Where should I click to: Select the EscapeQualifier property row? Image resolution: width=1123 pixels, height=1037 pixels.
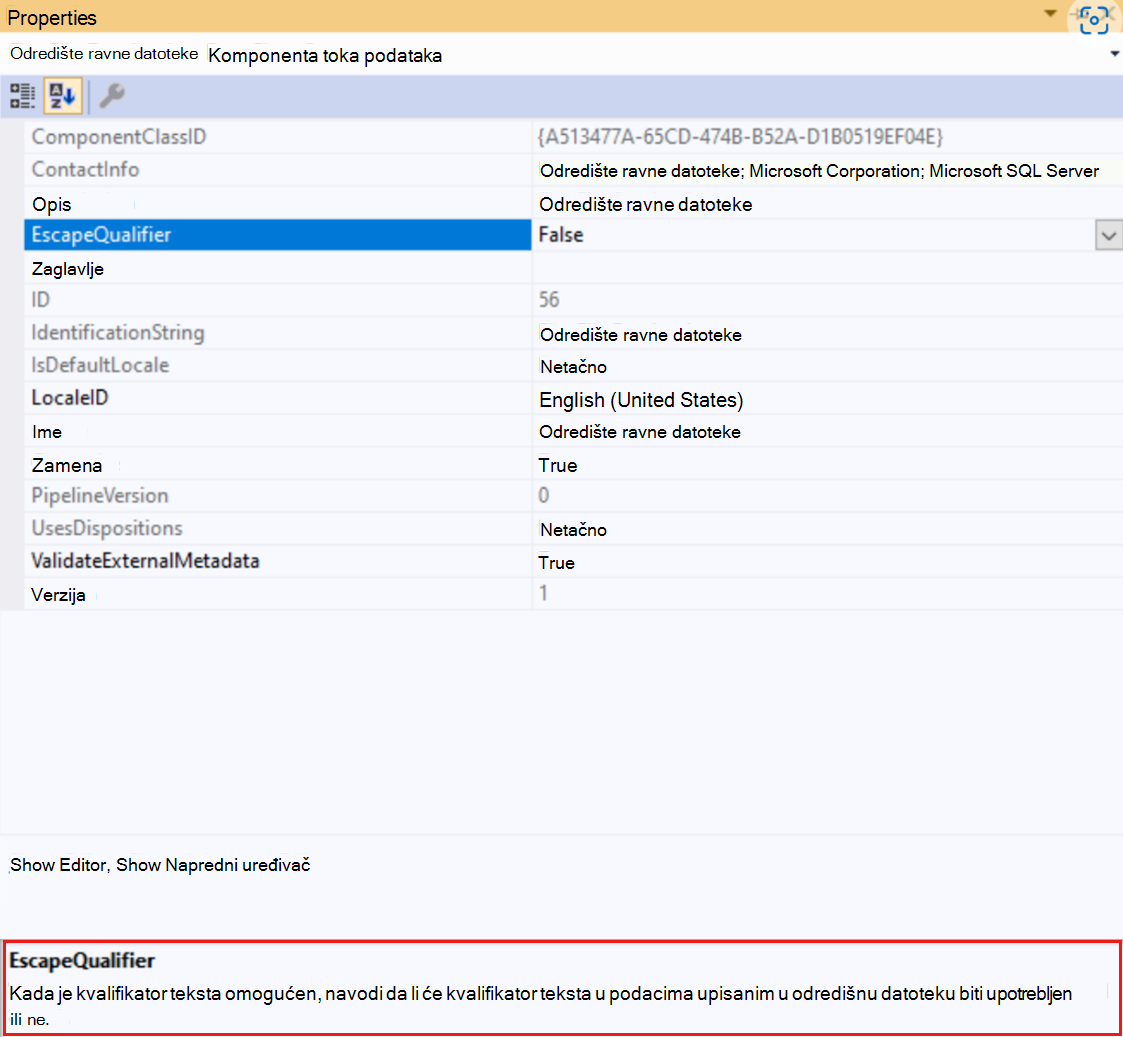277,235
